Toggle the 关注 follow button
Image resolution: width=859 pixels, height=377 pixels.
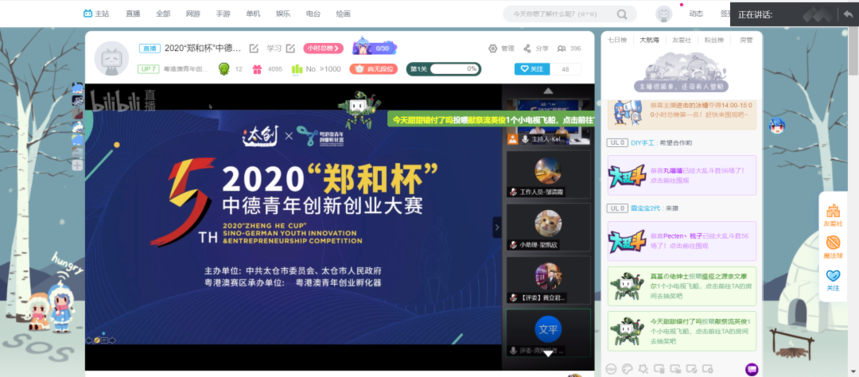click(x=531, y=69)
